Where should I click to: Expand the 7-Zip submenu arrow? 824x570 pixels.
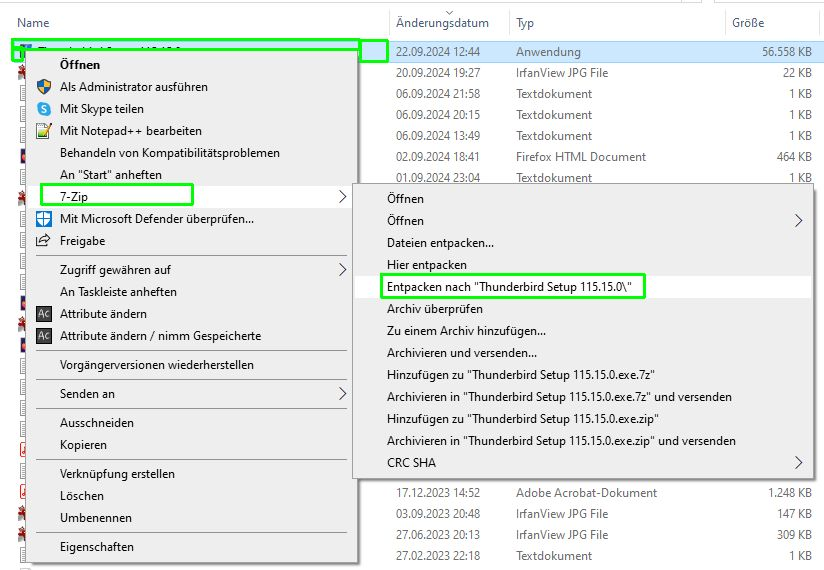[343, 196]
